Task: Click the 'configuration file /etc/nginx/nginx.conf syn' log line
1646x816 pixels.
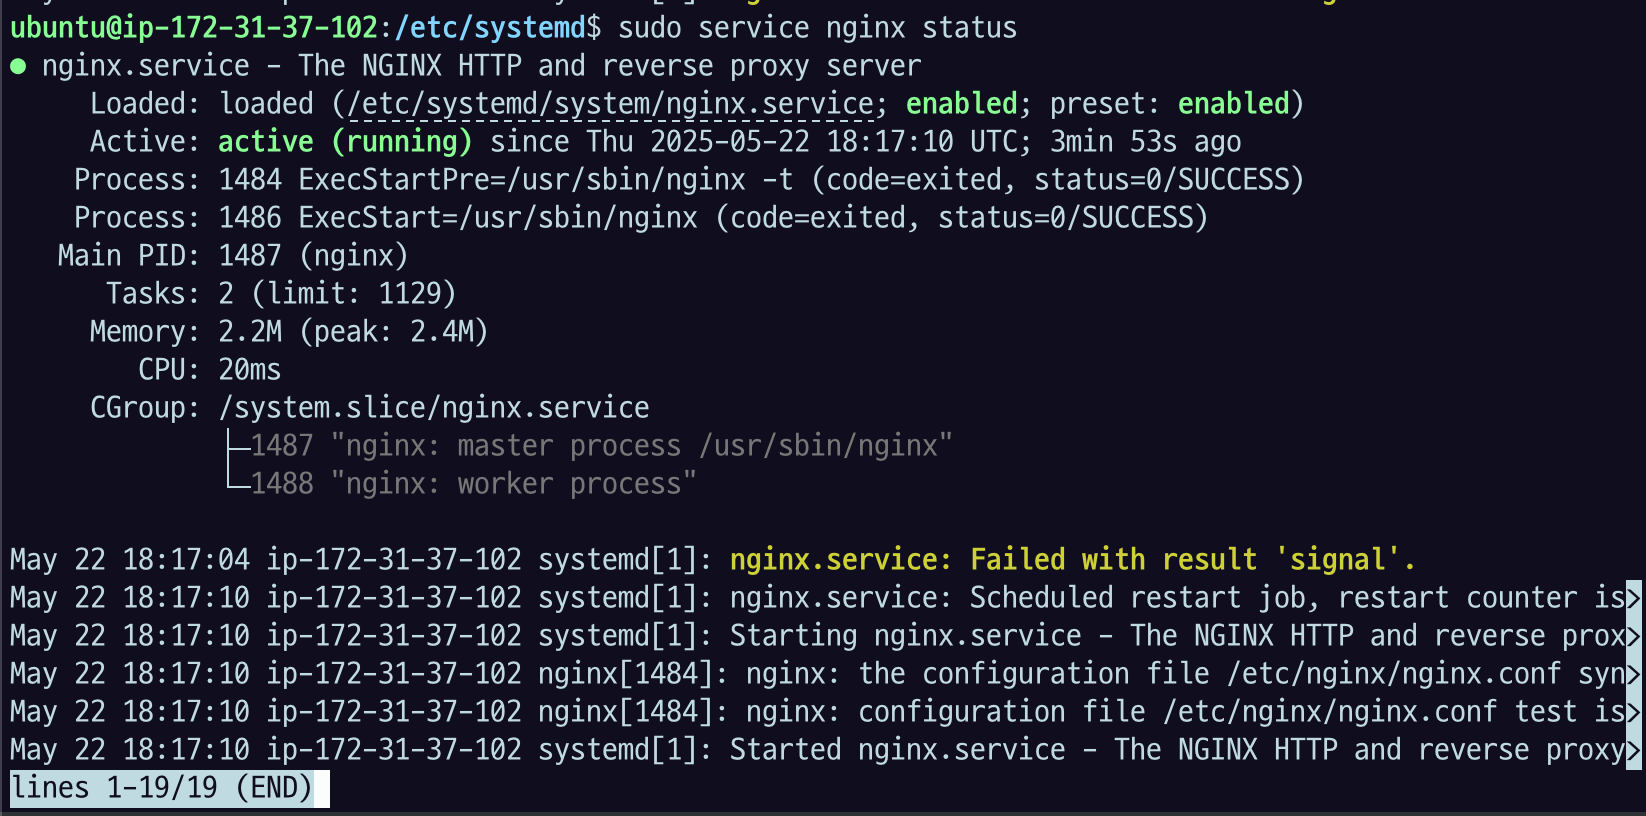Action: [x=818, y=674]
